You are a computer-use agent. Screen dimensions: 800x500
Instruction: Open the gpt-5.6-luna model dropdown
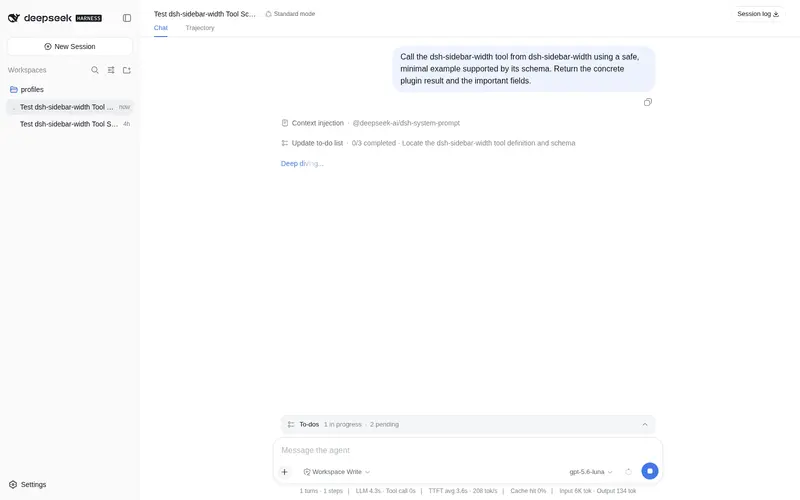[x=591, y=472]
